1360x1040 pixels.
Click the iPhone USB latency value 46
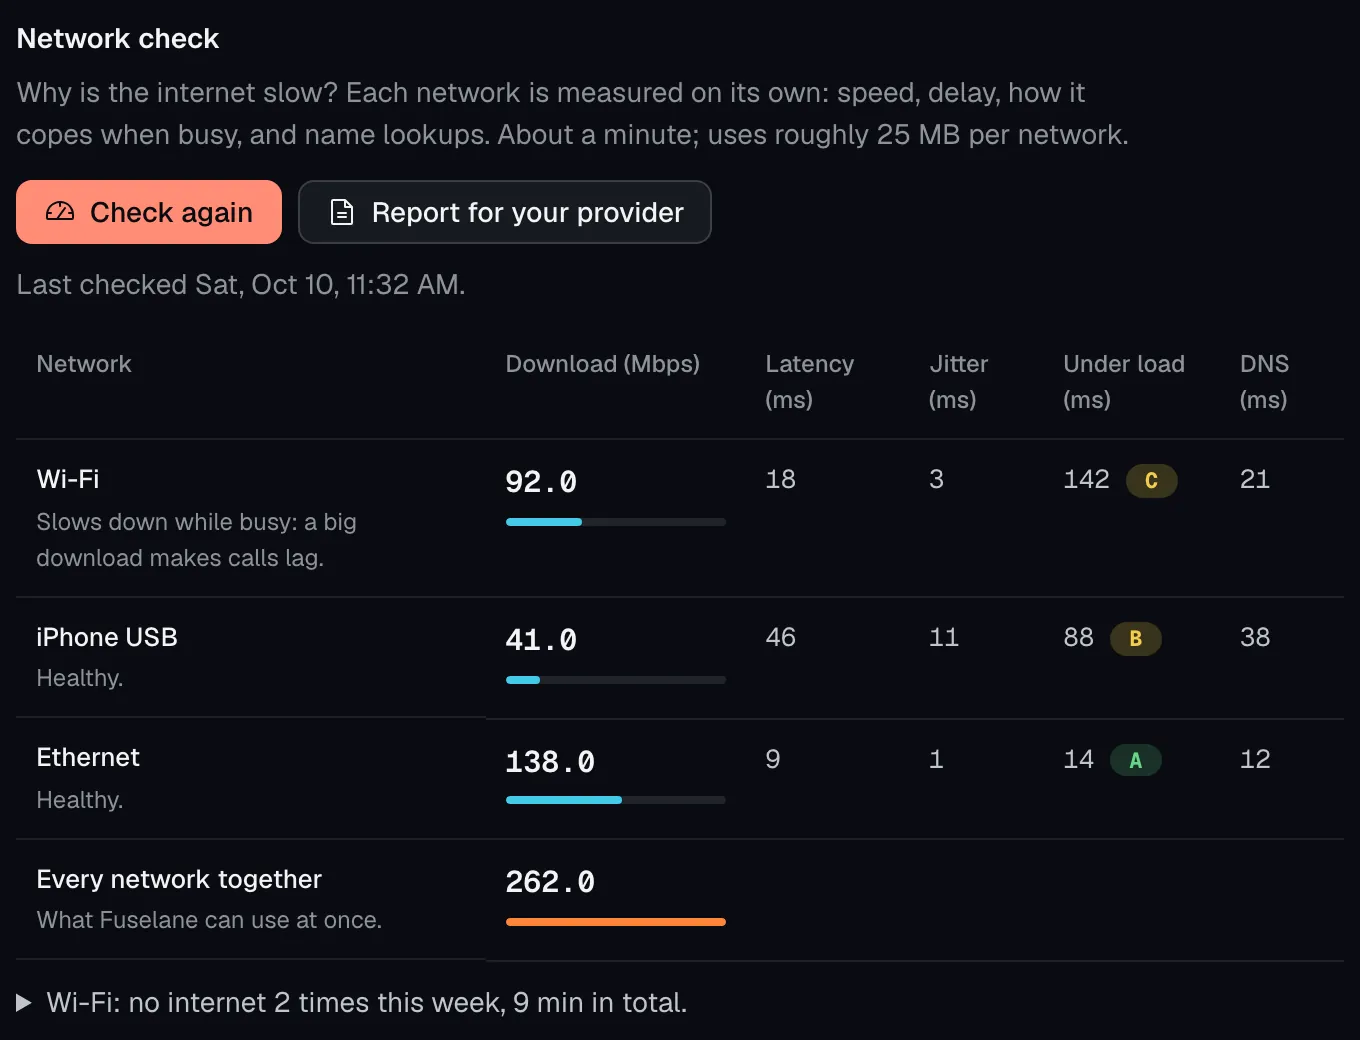tap(780, 637)
